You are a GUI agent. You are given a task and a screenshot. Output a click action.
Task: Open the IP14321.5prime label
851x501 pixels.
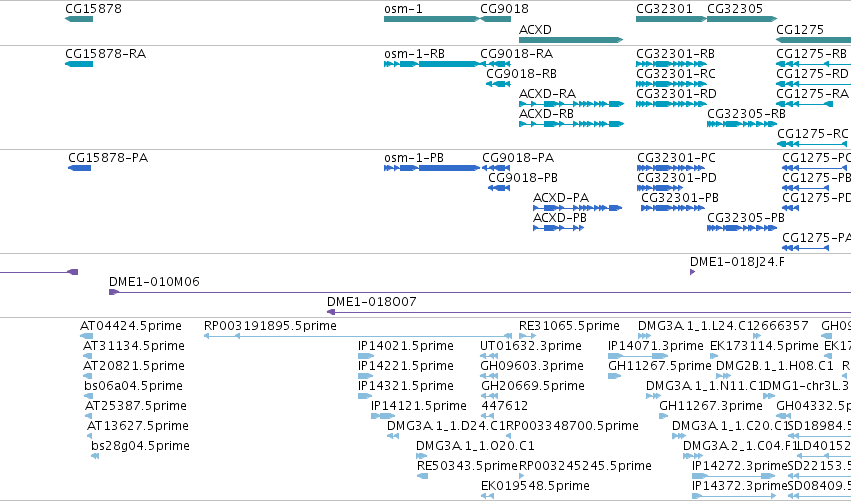click(x=406, y=386)
